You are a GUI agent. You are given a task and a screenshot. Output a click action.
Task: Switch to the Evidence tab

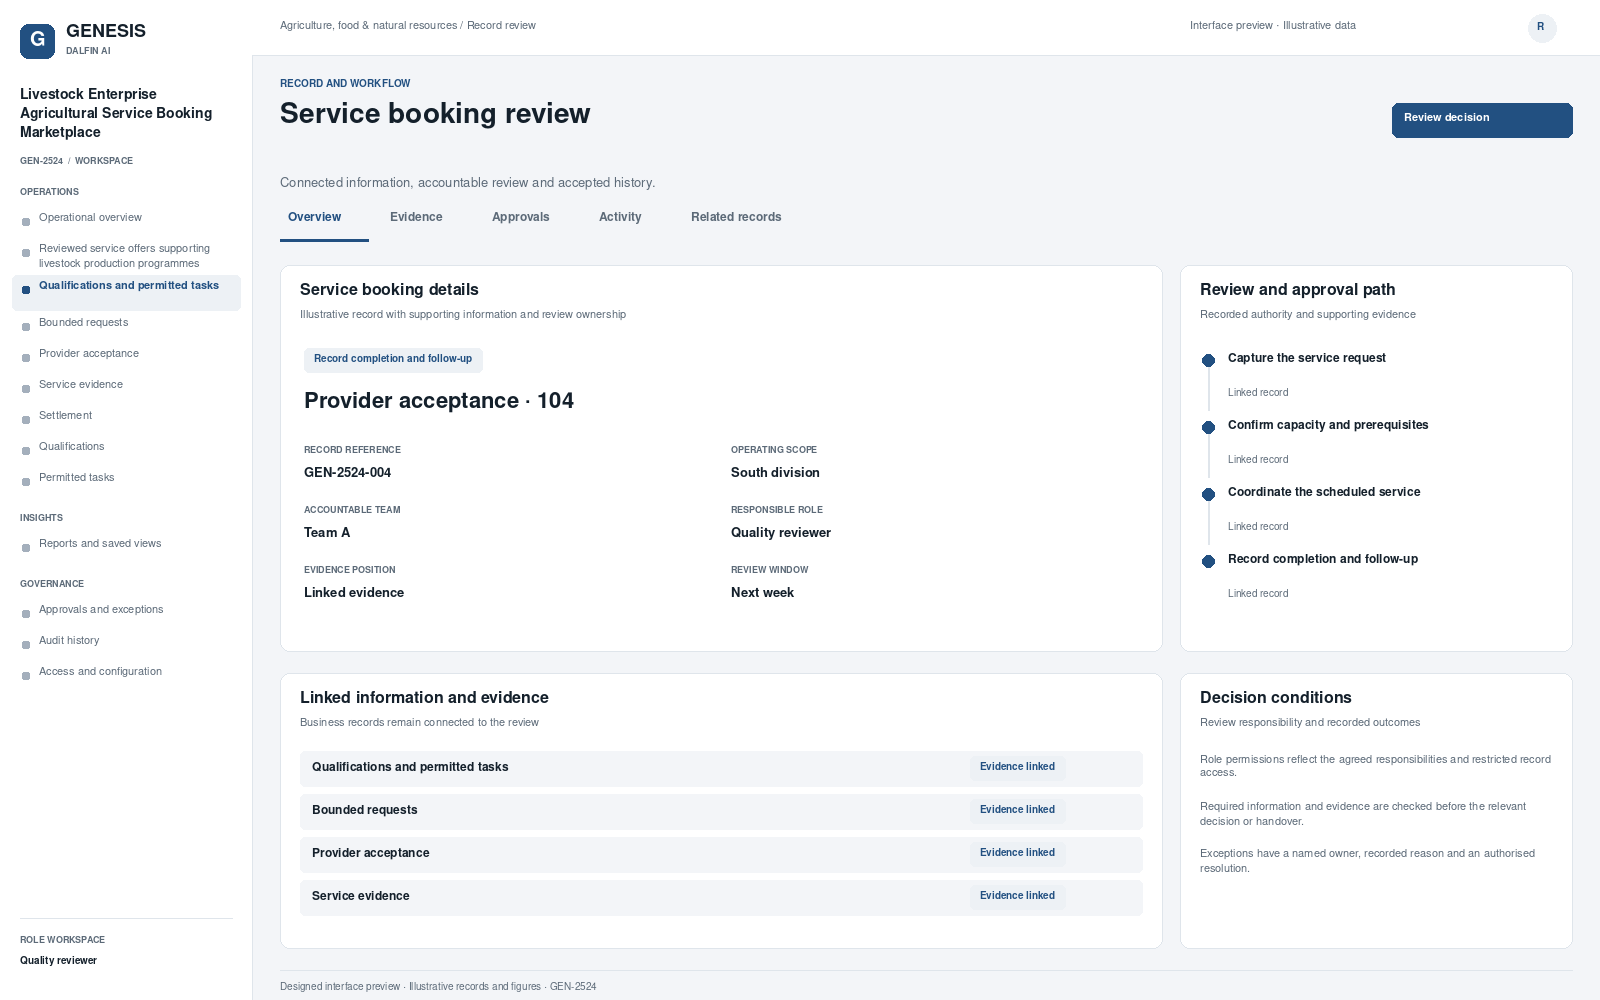click(x=416, y=217)
